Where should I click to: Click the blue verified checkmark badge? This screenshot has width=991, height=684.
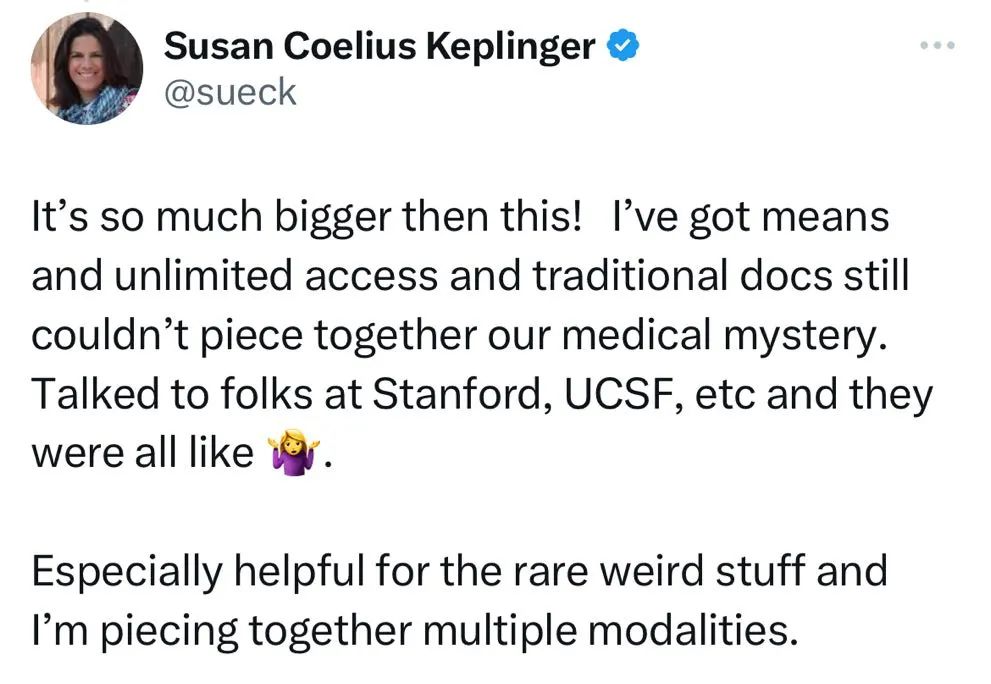(623, 45)
